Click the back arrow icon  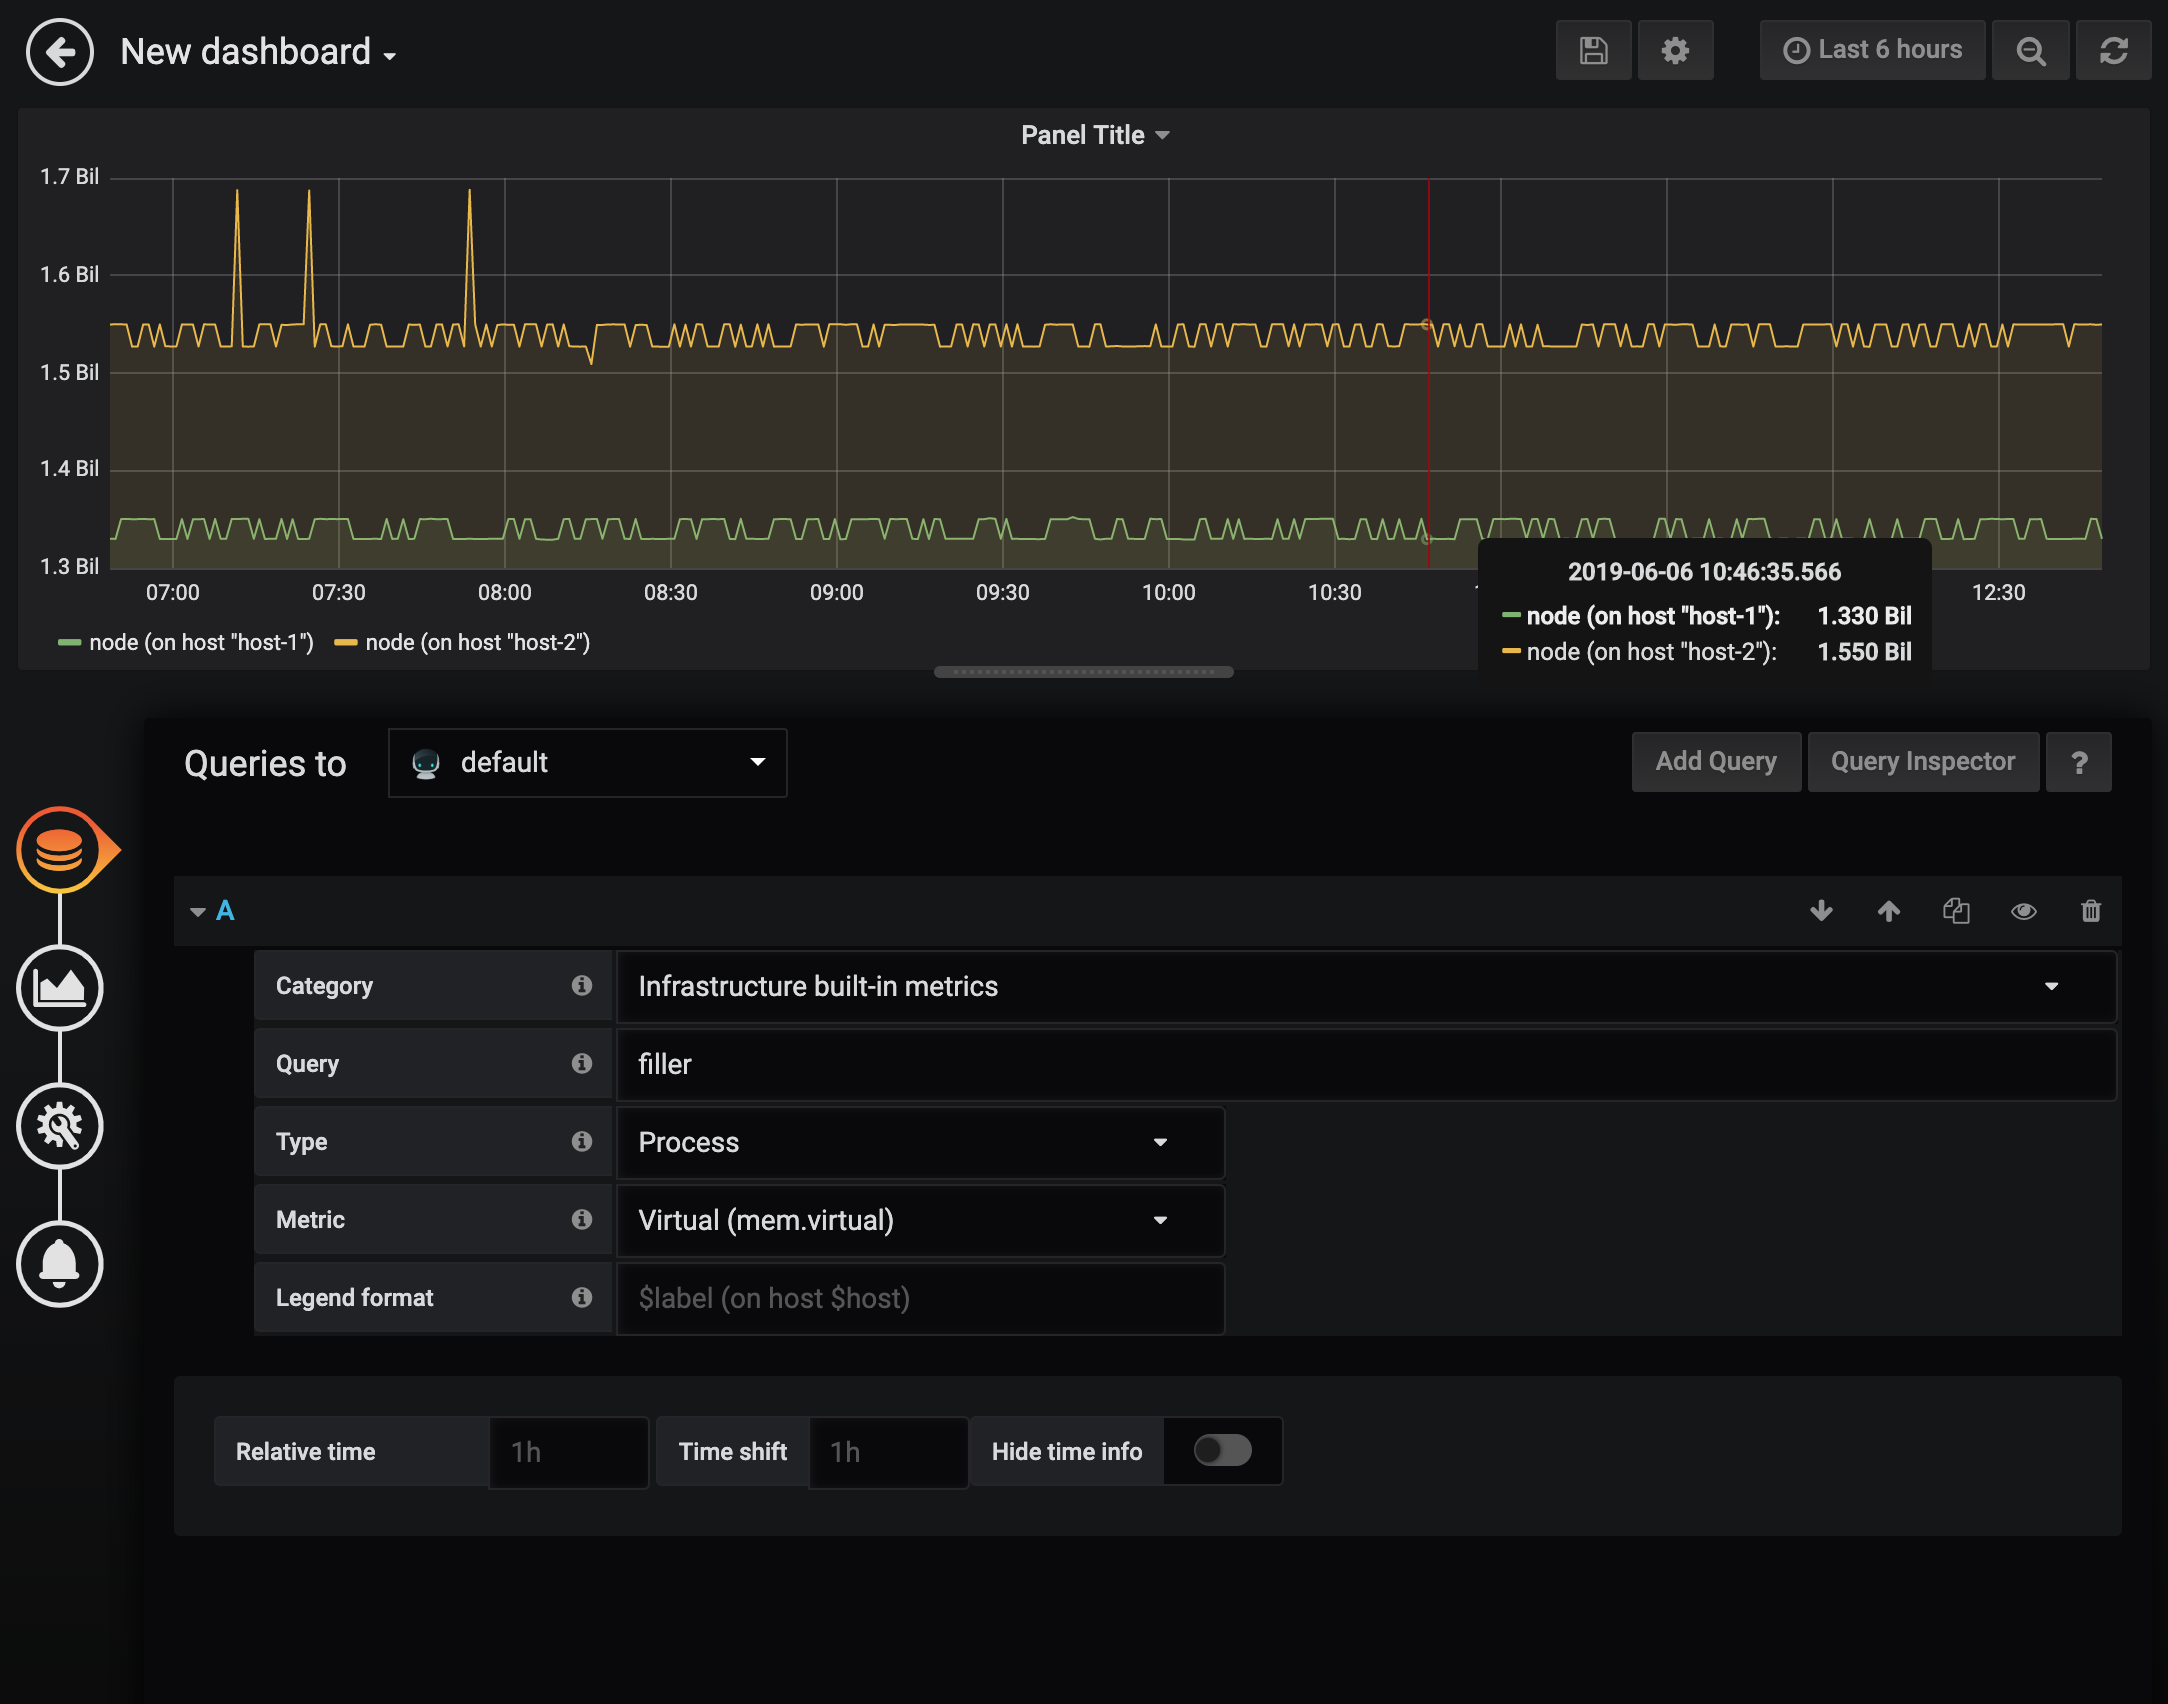coord(60,52)
